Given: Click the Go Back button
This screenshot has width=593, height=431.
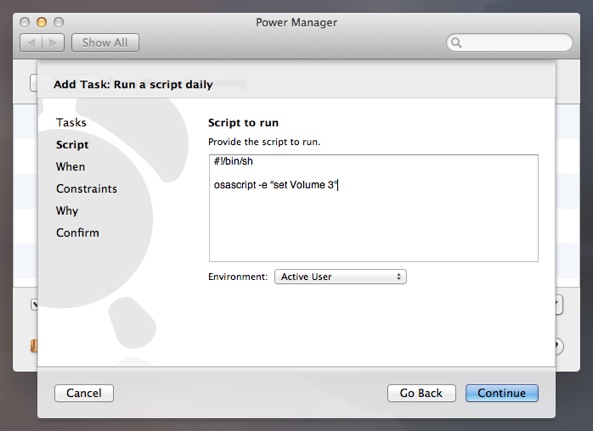Looking at the screenshot, I should pos(421,393).
